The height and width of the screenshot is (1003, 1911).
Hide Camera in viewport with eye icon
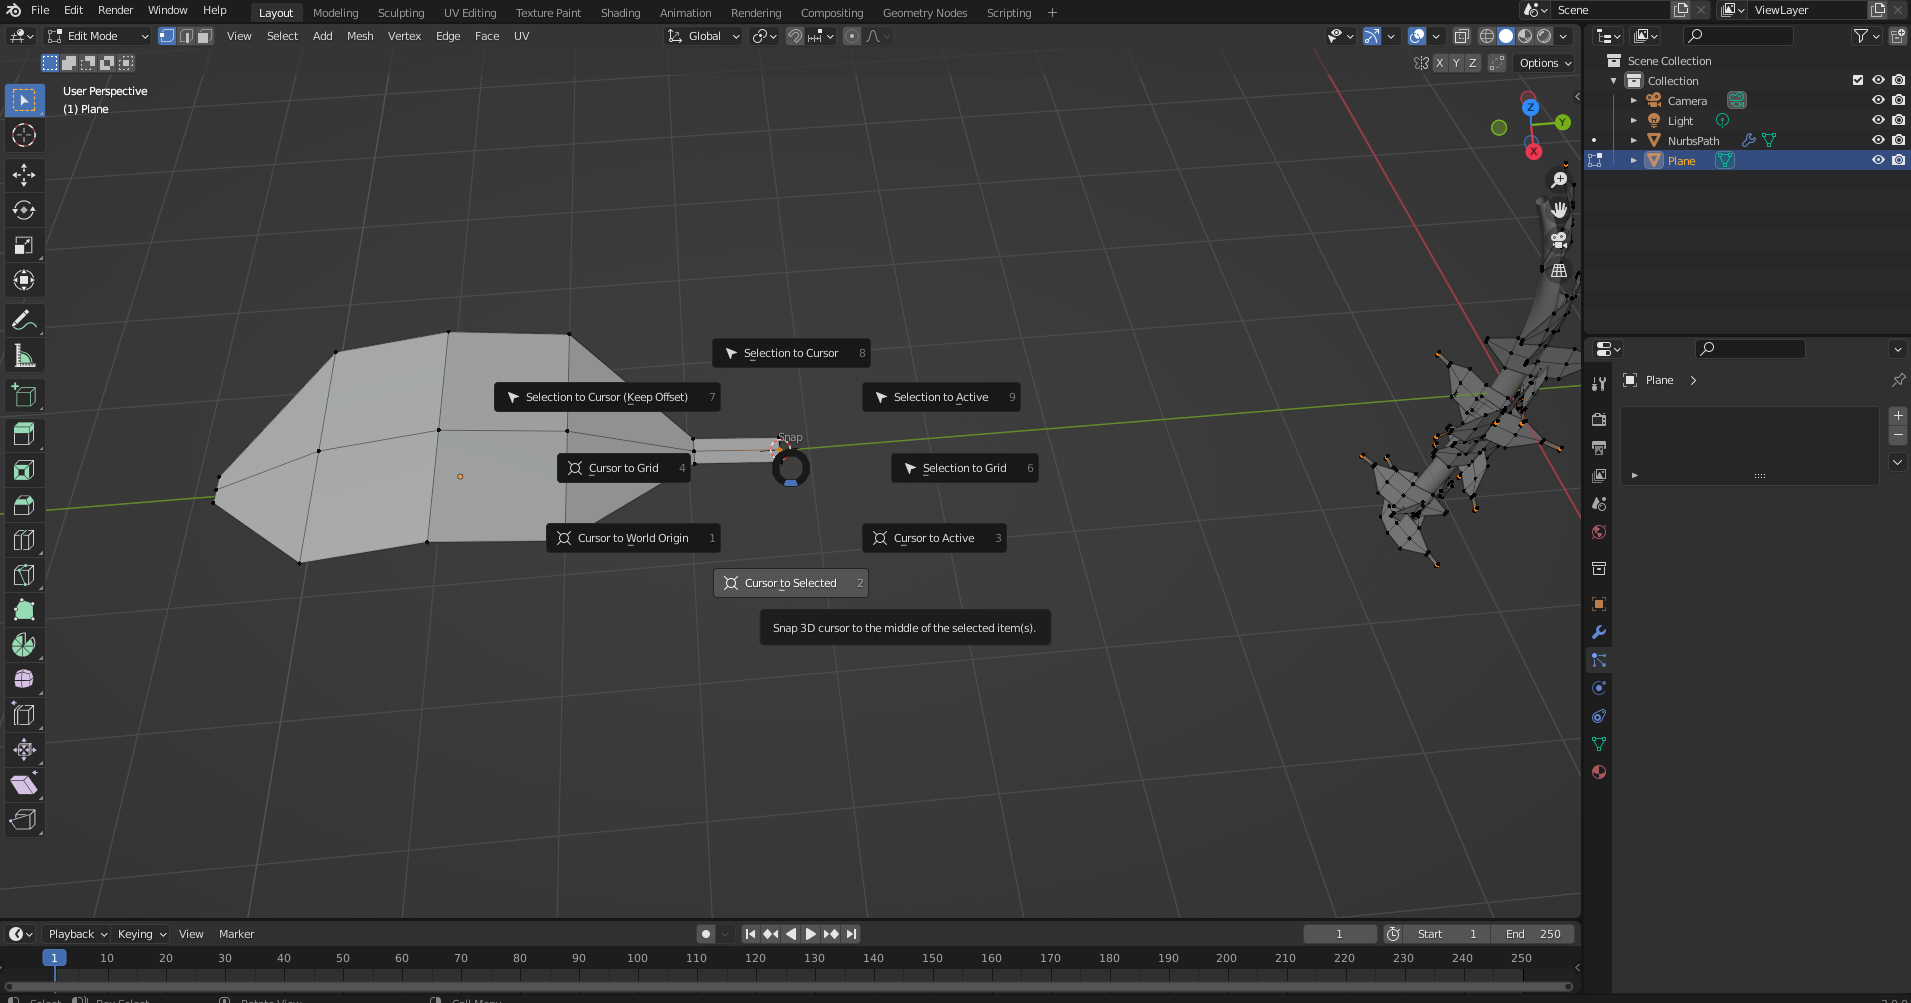(x=1878, y=100)
